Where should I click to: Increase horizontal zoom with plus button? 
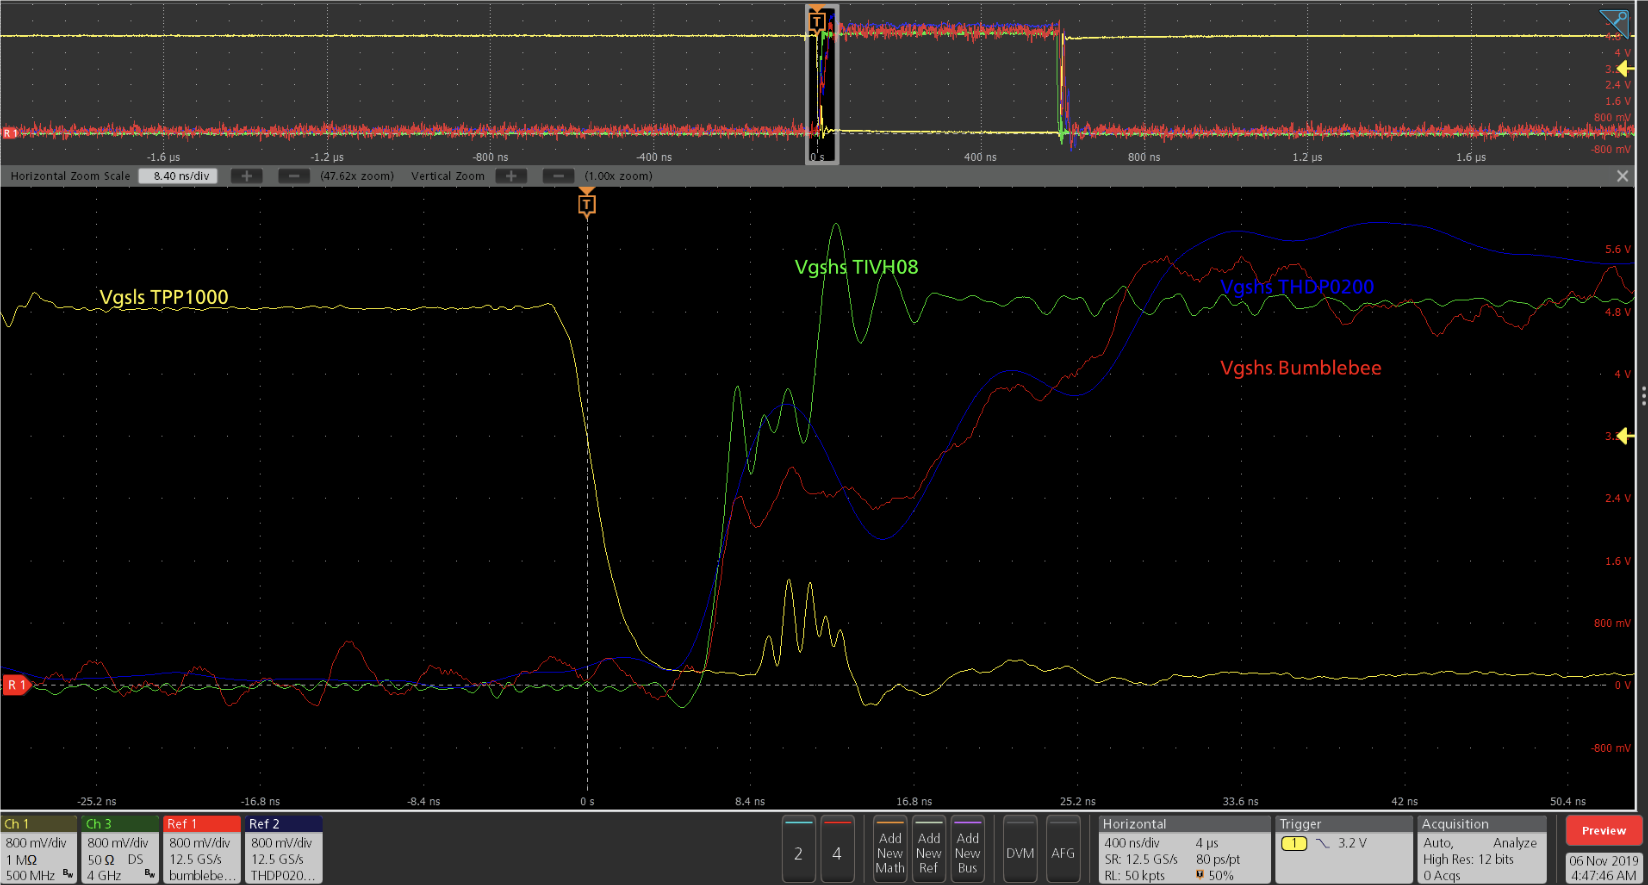click(247, 176)
